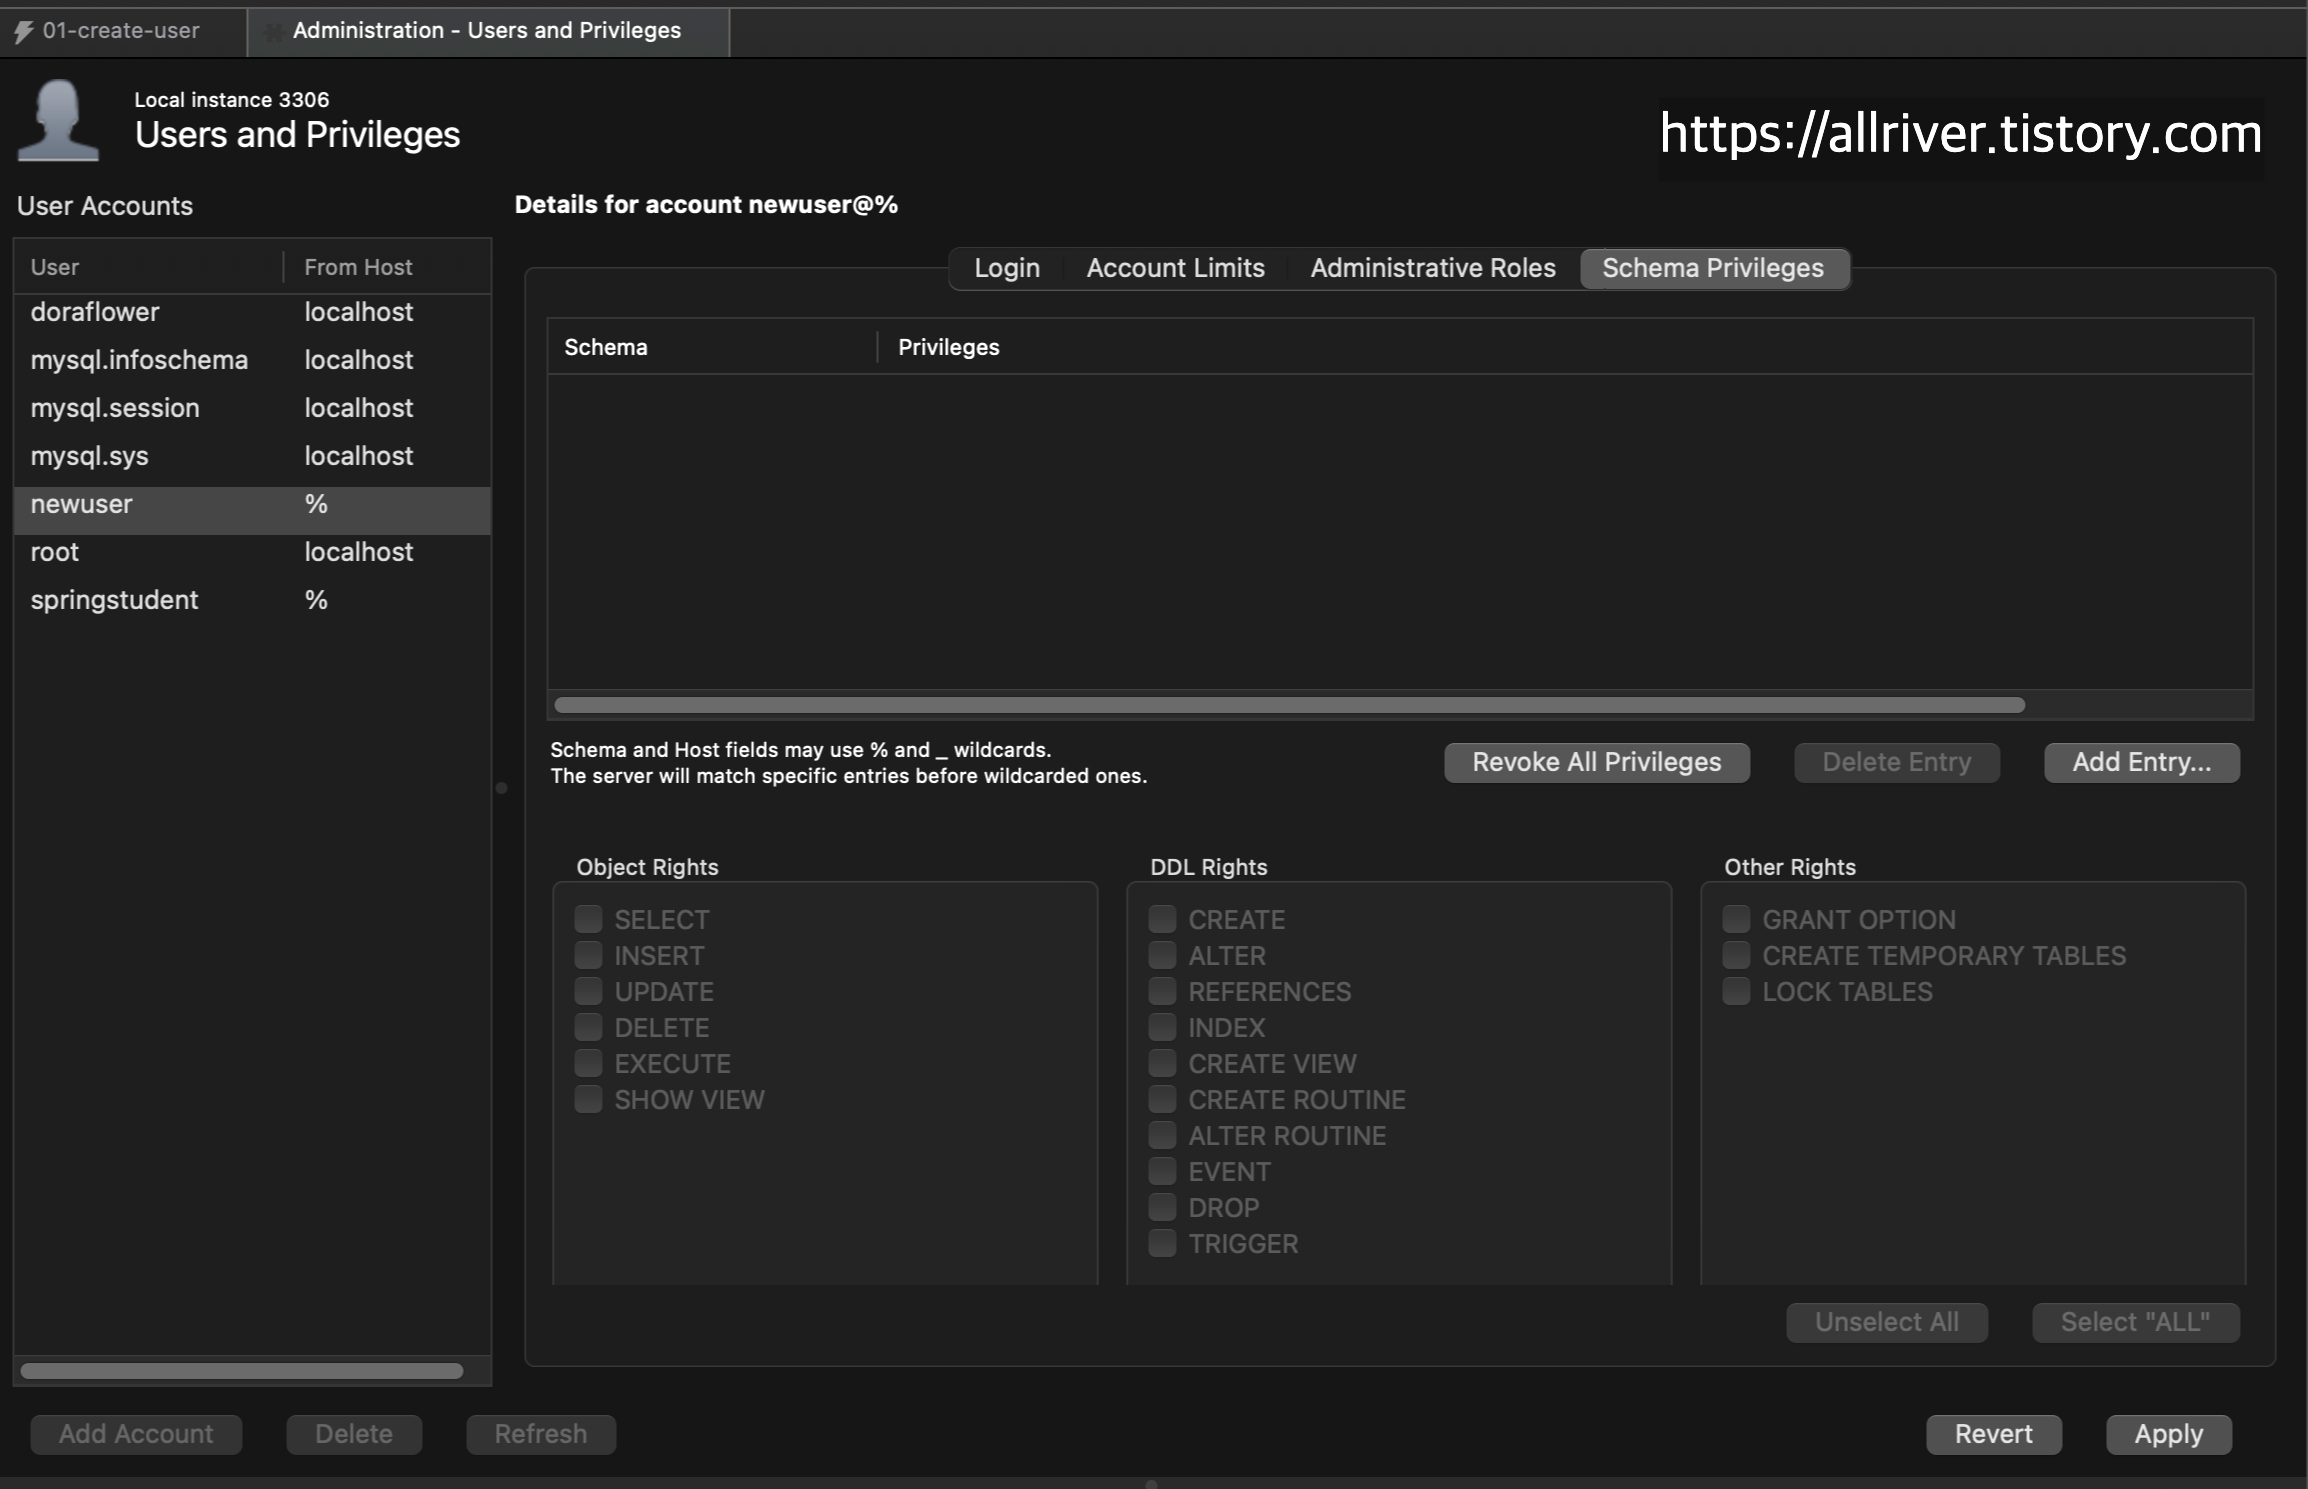
Task: Toggle the GRANT OPTION checkbox
Action: point(1736,919)
